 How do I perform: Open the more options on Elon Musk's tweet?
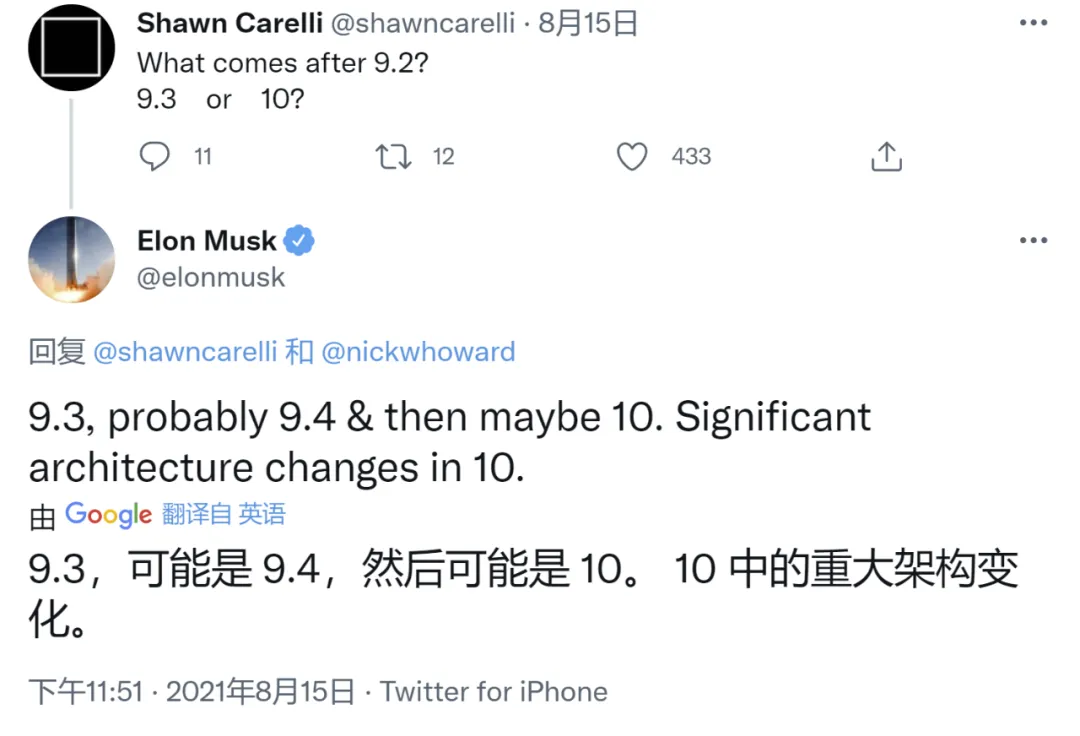pos(1033,240)
